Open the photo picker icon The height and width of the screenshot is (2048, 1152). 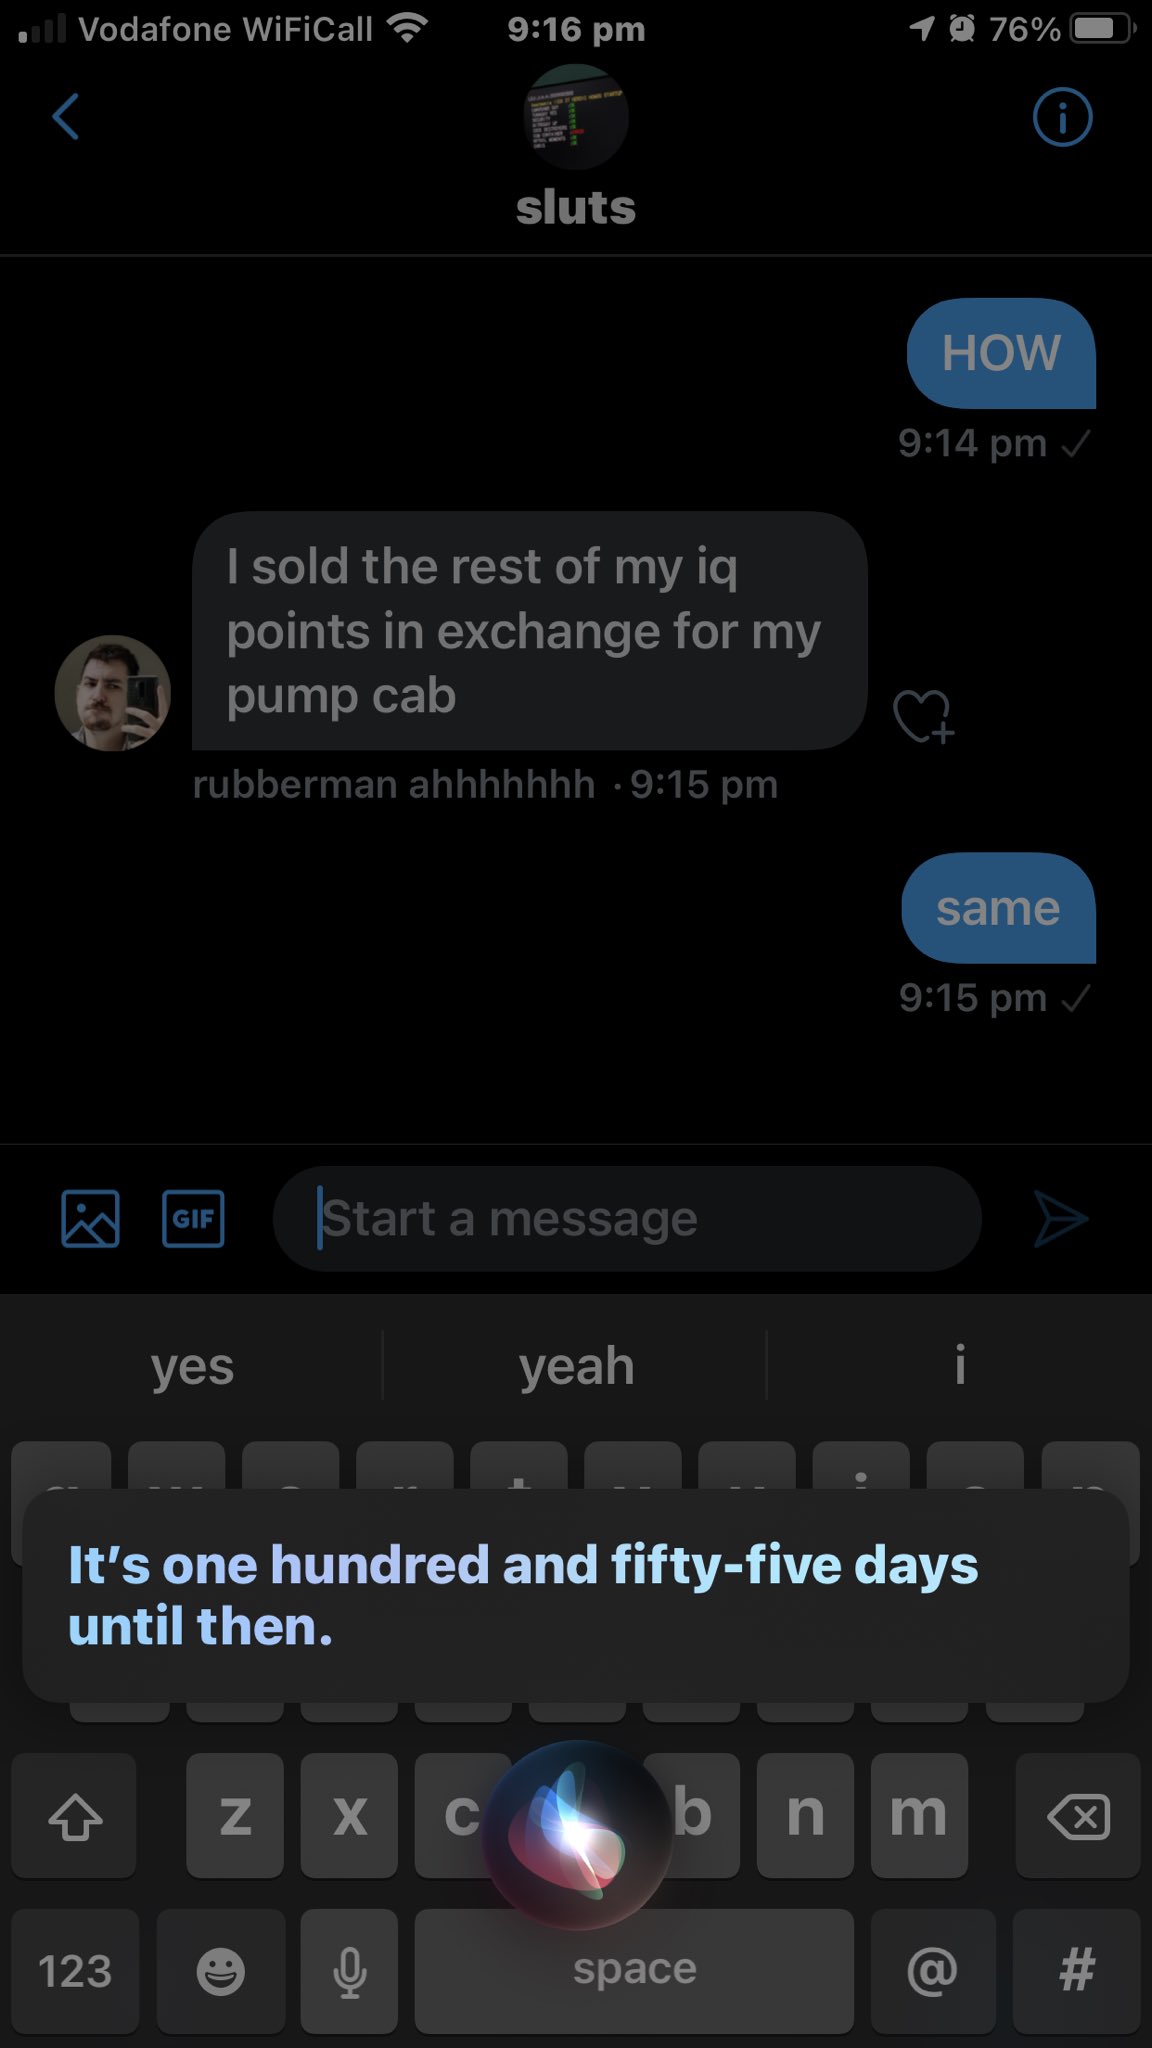point(90,1218)
